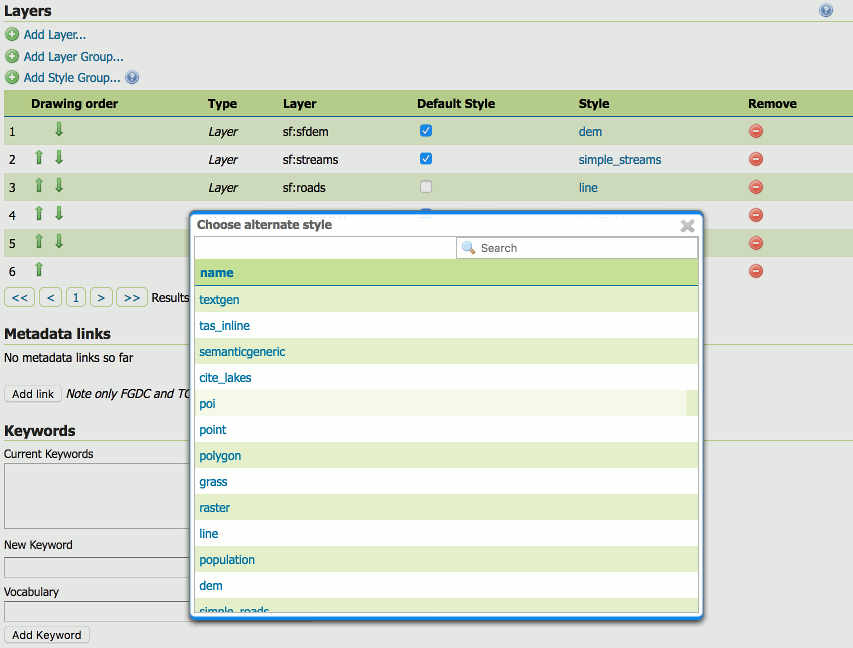Remove the sf:roads layer with red icon
Screen dimensions: 853x648
tap(756, 187)
